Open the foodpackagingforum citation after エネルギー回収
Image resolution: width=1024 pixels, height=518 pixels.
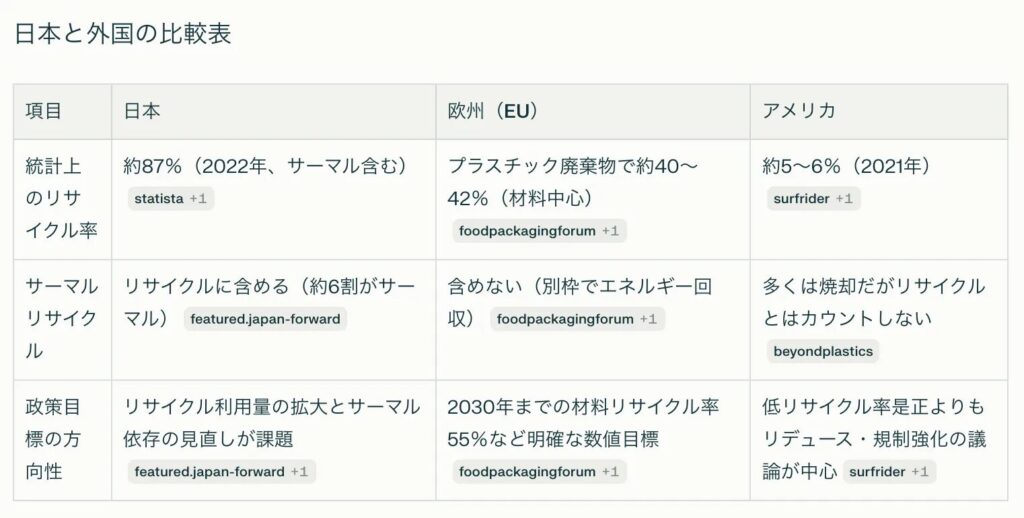(x=576, y=320)
